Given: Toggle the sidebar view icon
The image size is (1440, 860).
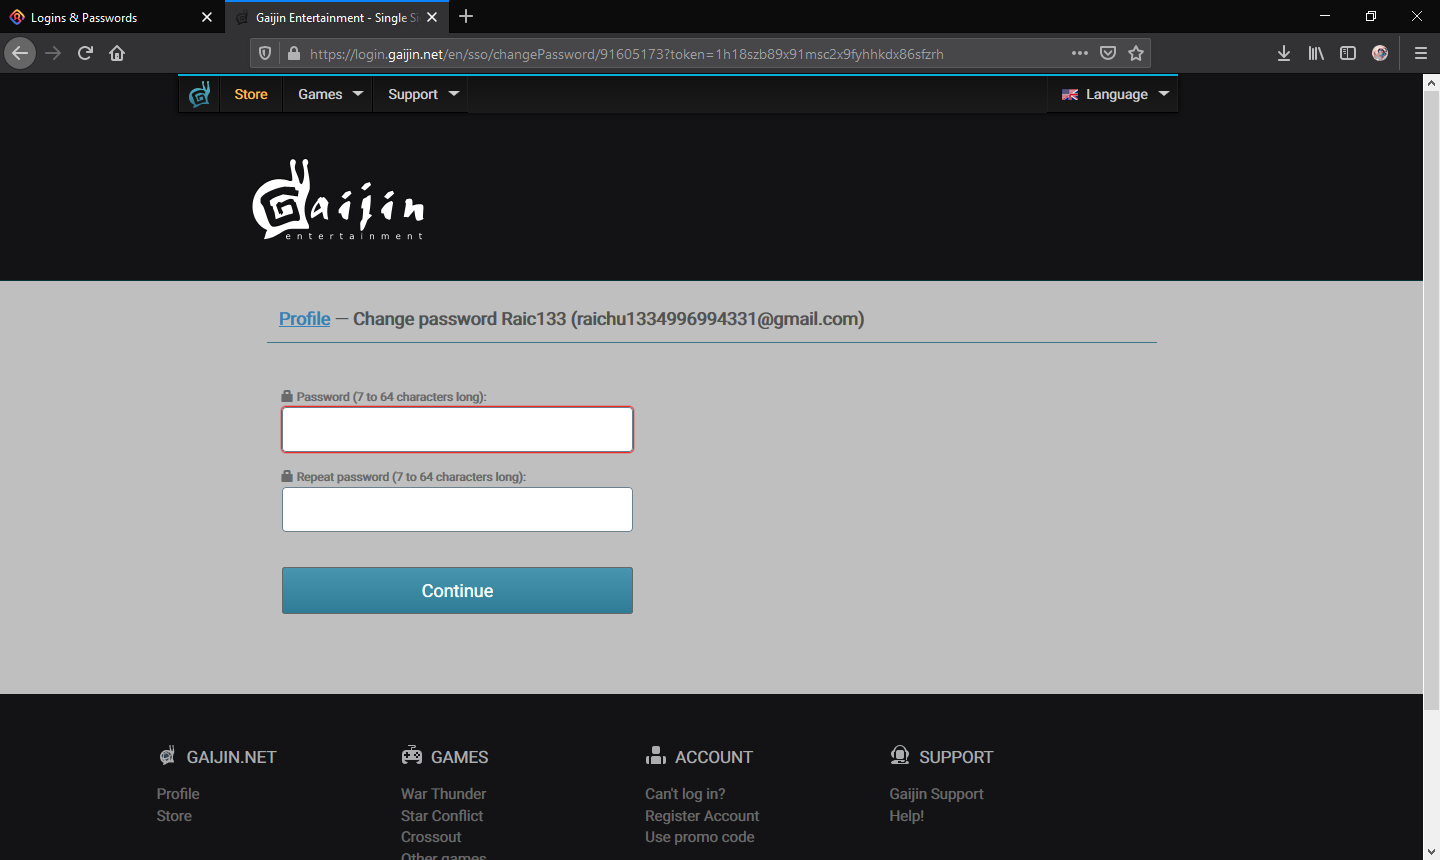Looking at the screenshot, I should click(x=1348, y=53).
